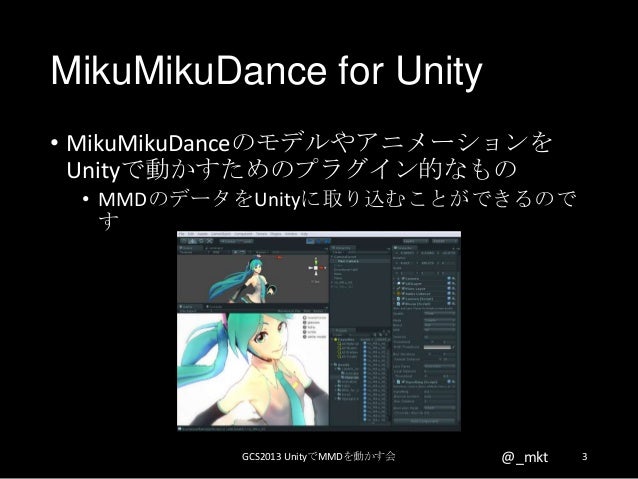This screenshot has height=479, width=638.
Task: Click the Pause button in Unity
Action: point(319,241)
